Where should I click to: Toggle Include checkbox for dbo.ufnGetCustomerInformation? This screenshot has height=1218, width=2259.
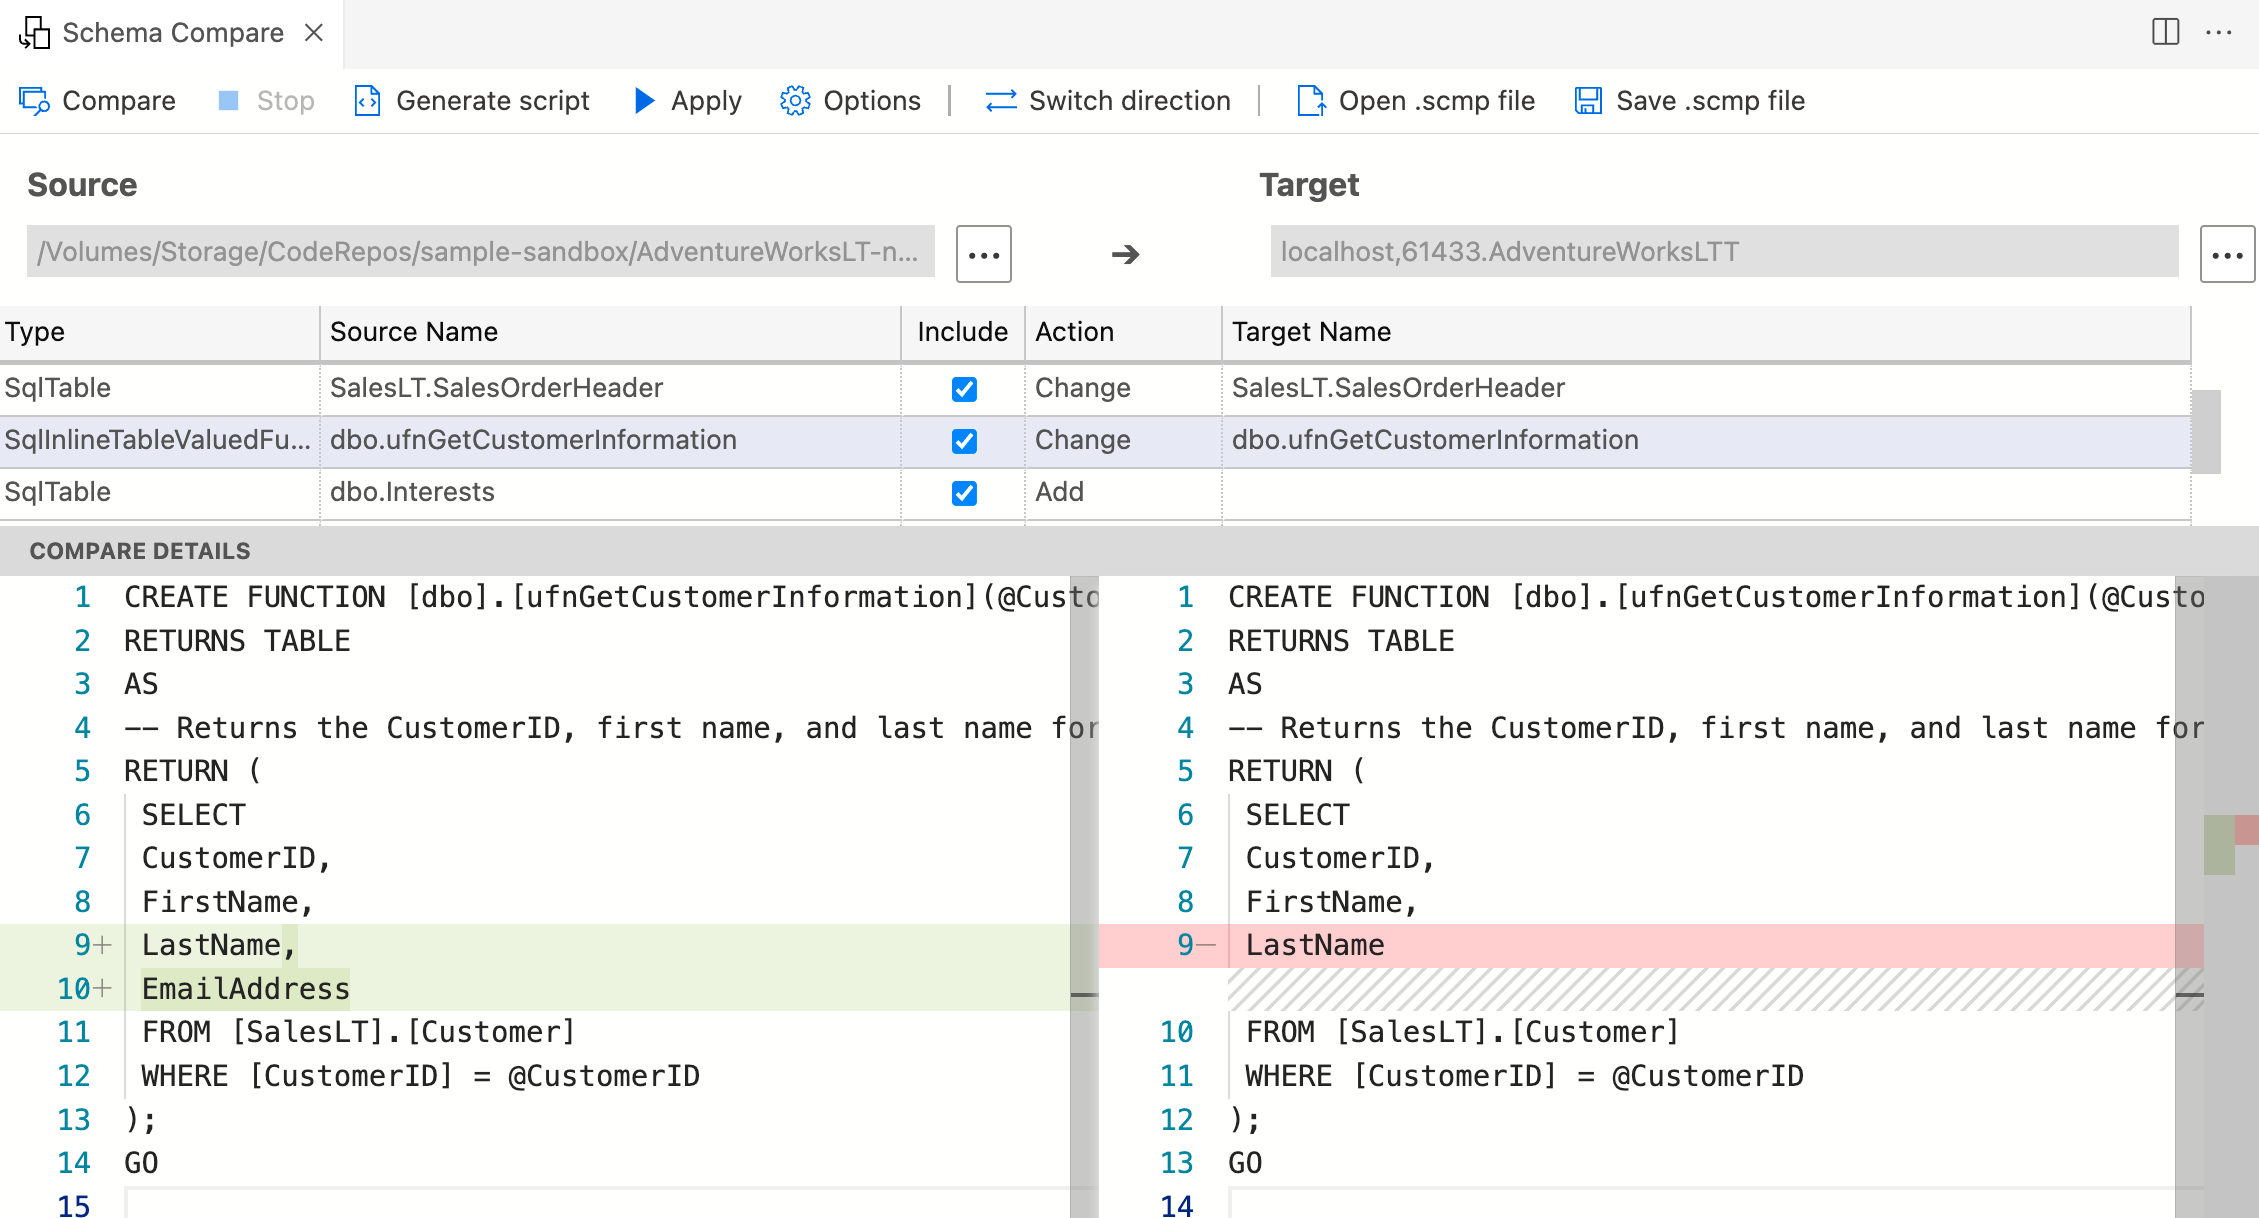(x=963, y=440)
